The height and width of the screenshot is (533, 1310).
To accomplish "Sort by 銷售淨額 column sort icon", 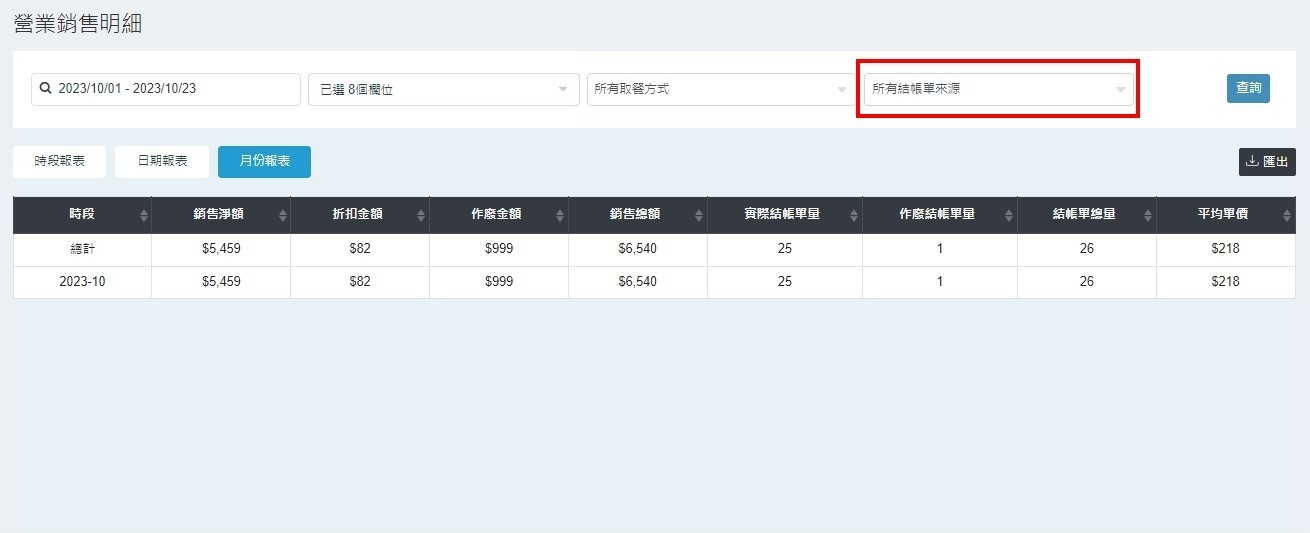I will [x=282, y=216].
